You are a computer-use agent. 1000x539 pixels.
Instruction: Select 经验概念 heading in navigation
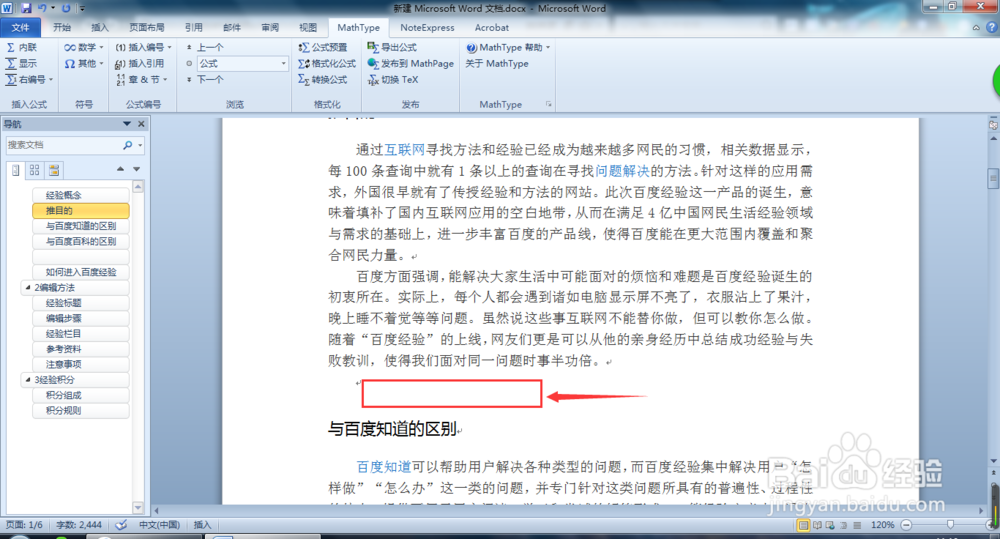pos(80,195)
